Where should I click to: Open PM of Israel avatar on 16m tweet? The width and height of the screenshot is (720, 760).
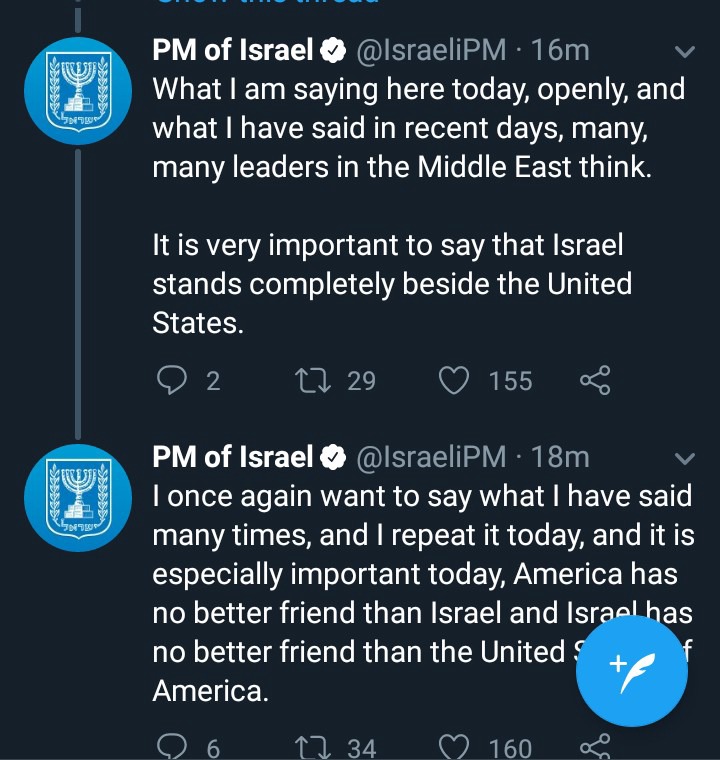click(78, 91)
